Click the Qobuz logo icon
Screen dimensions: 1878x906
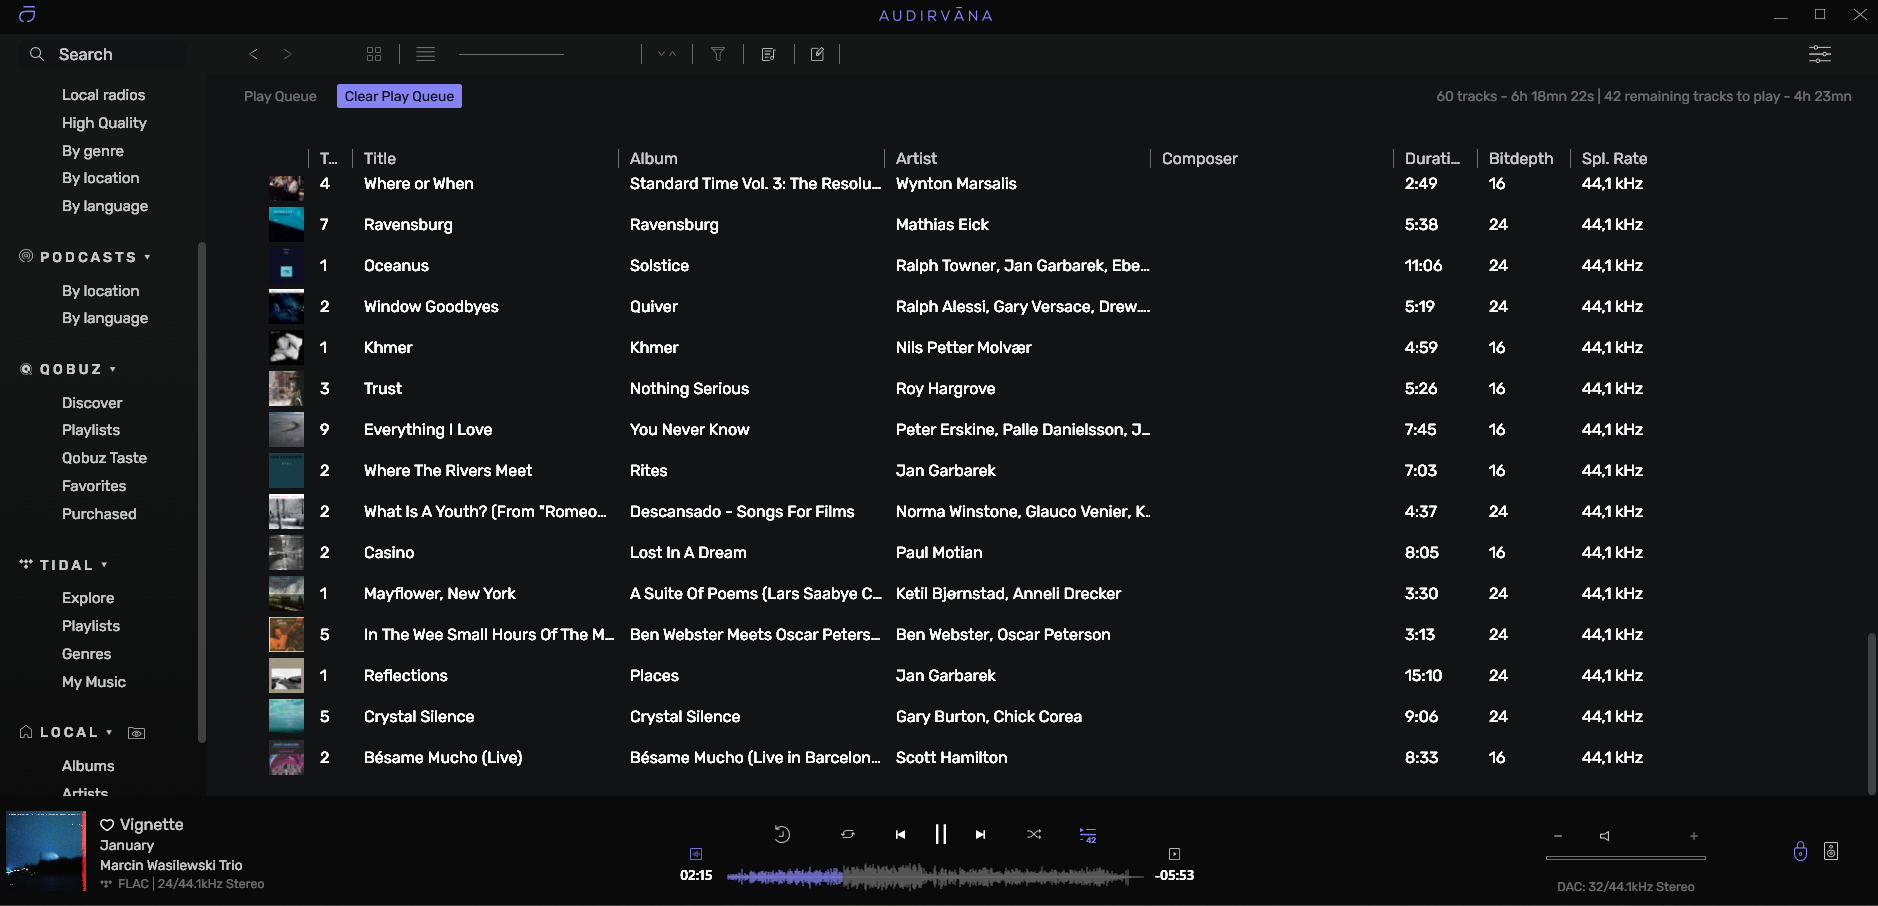27,369
